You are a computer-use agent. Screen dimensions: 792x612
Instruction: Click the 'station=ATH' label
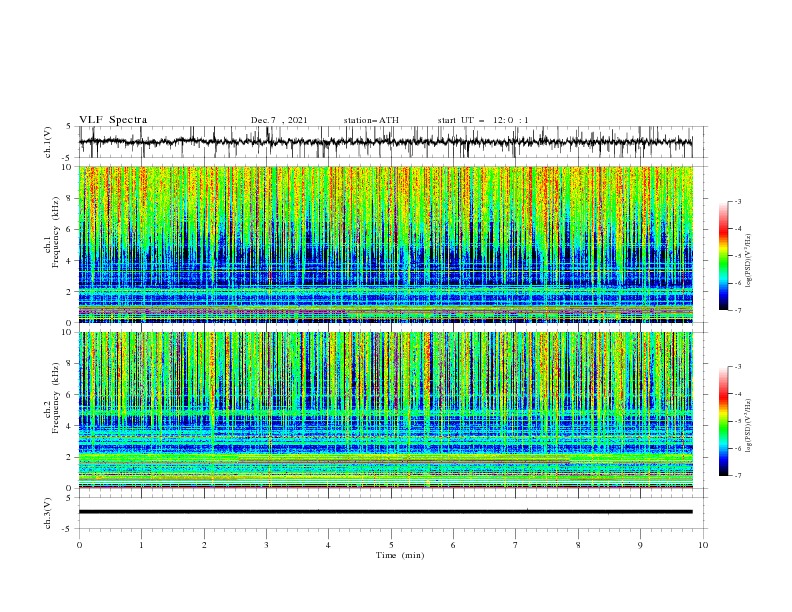[371, 120]
